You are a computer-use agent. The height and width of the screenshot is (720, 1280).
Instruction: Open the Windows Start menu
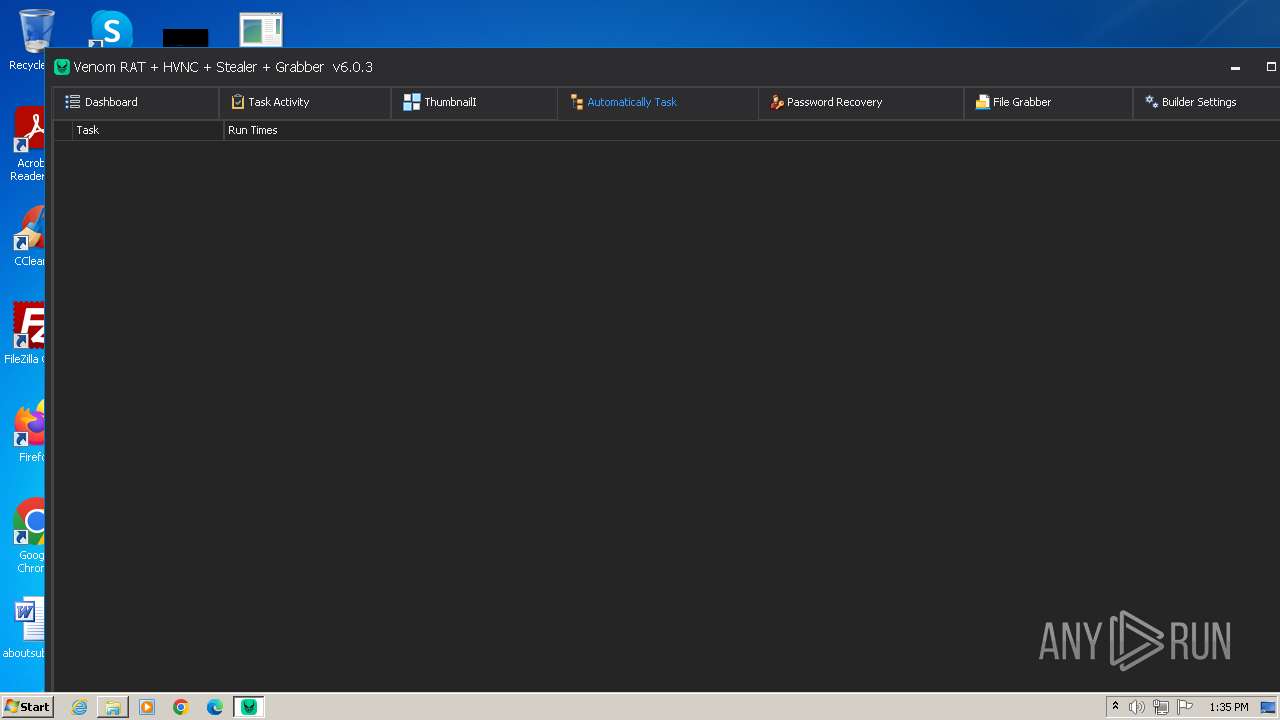click(x=27, y=707)
